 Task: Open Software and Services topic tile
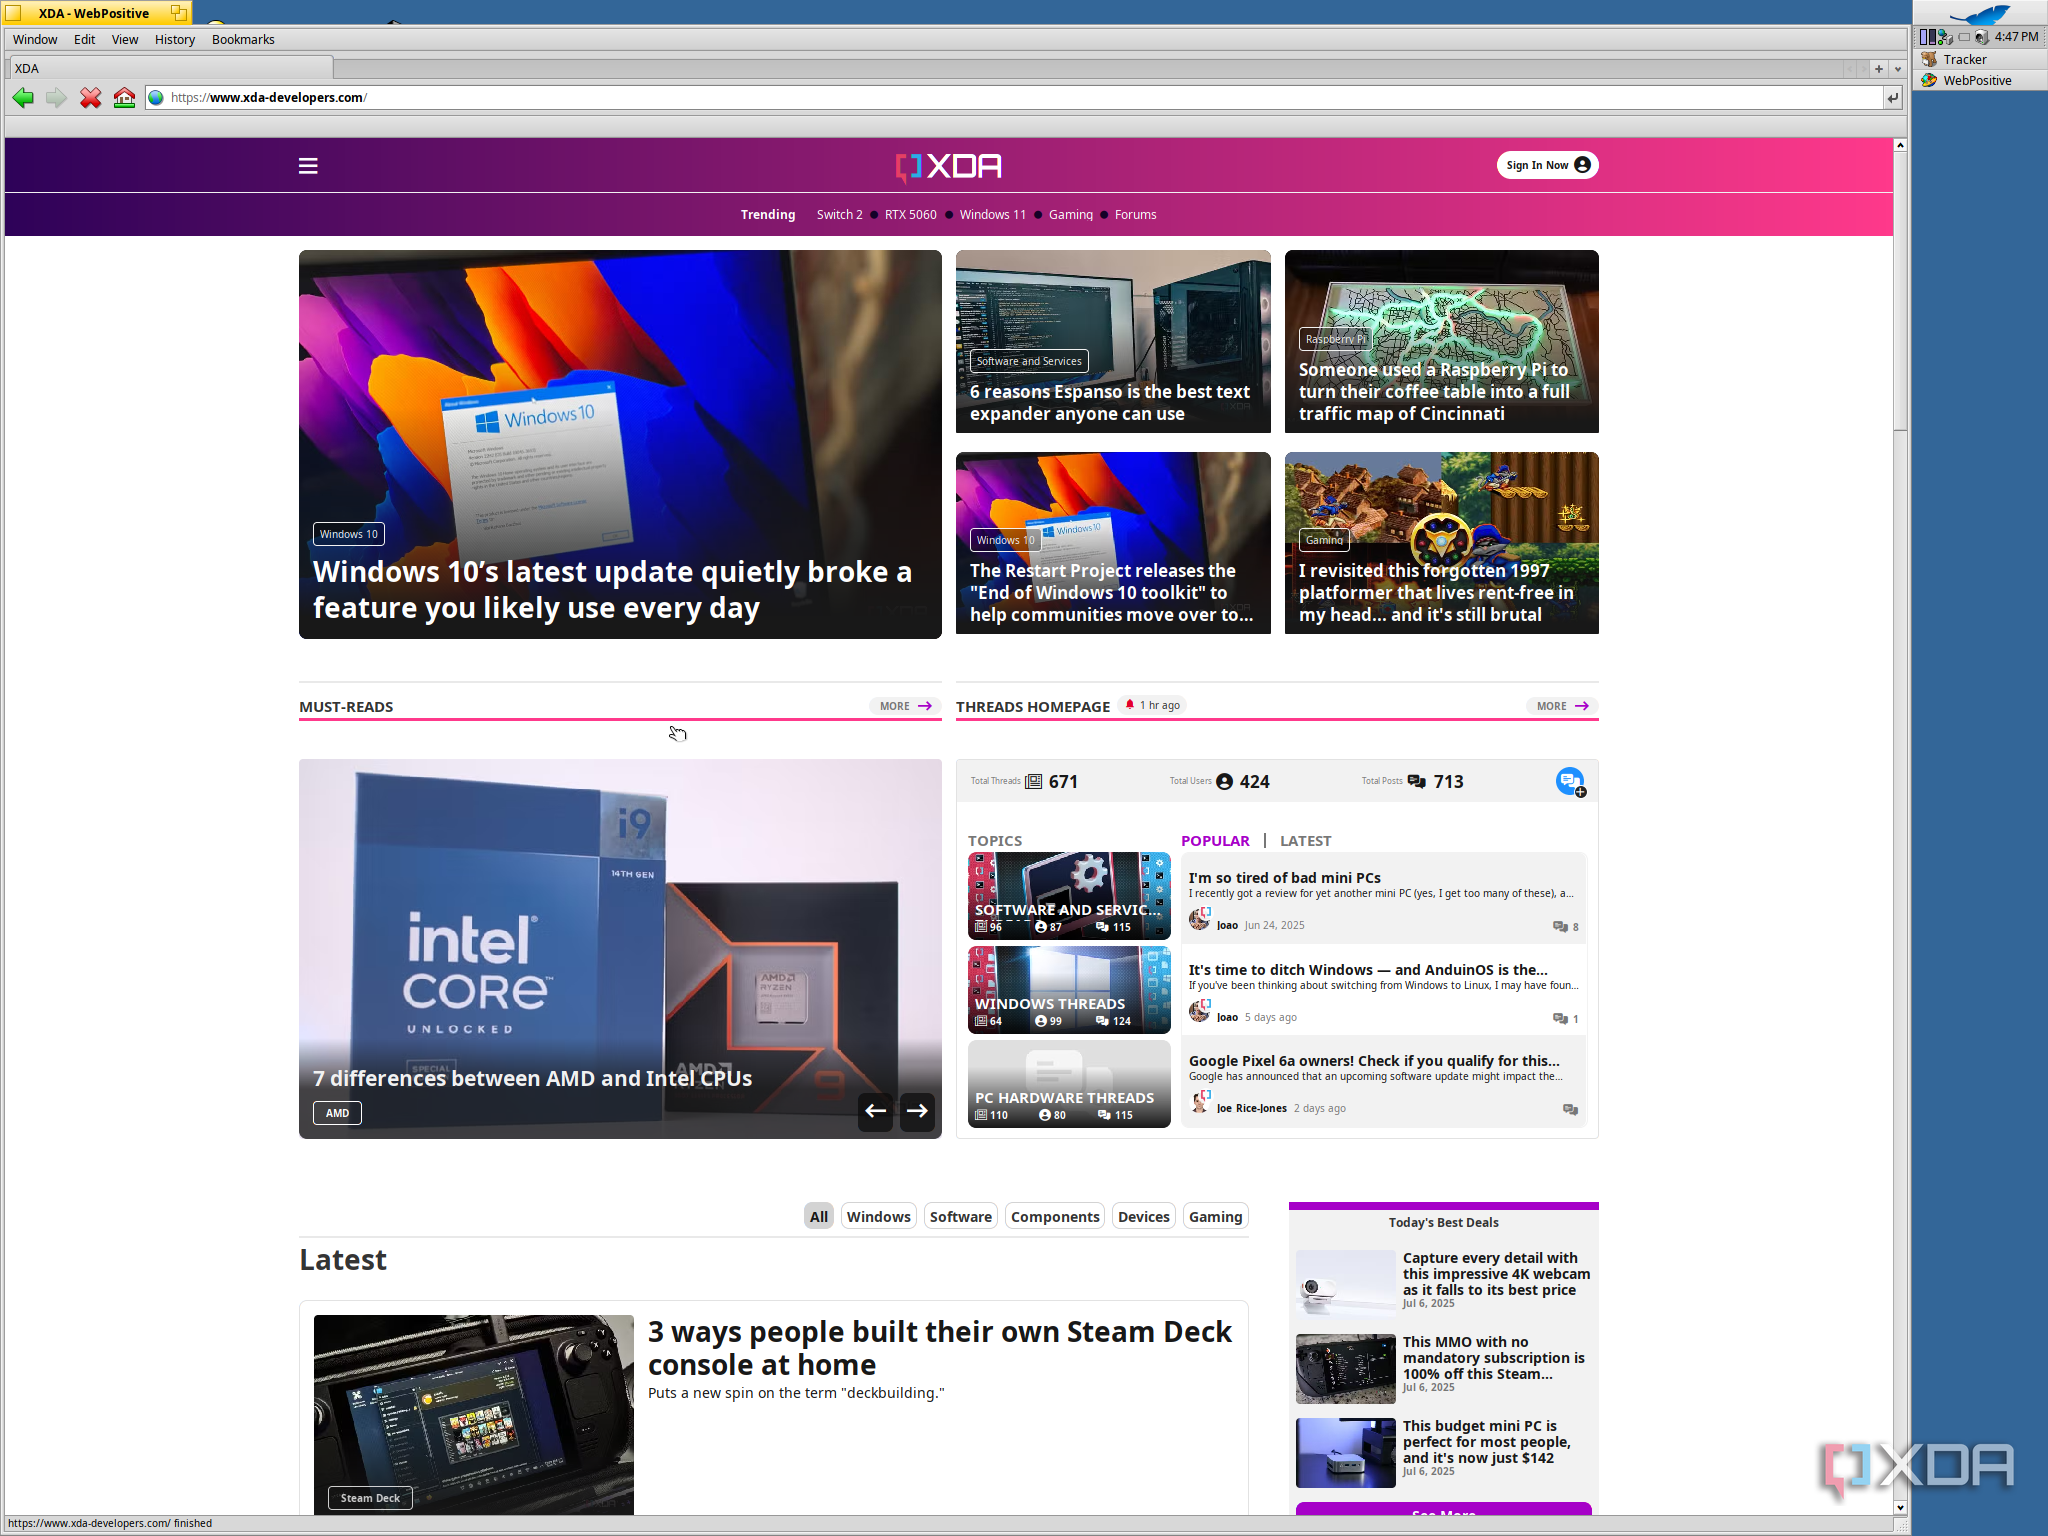(x=1069, y=896)
